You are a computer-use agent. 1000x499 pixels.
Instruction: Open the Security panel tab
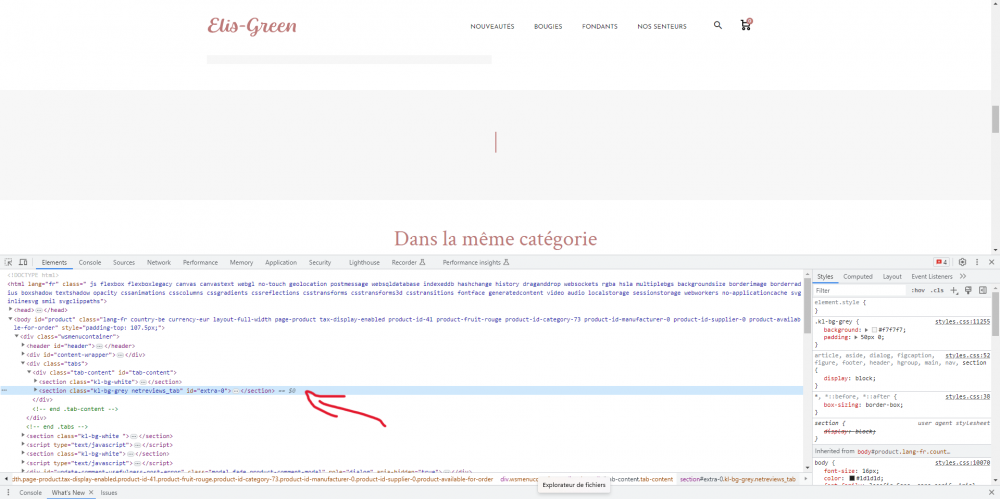coord(320,262)
